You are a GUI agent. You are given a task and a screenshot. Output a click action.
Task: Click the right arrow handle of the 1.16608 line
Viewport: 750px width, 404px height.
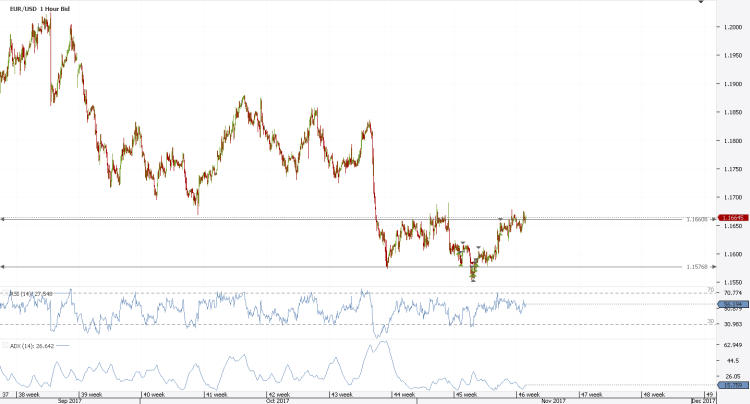coord(715,219)
